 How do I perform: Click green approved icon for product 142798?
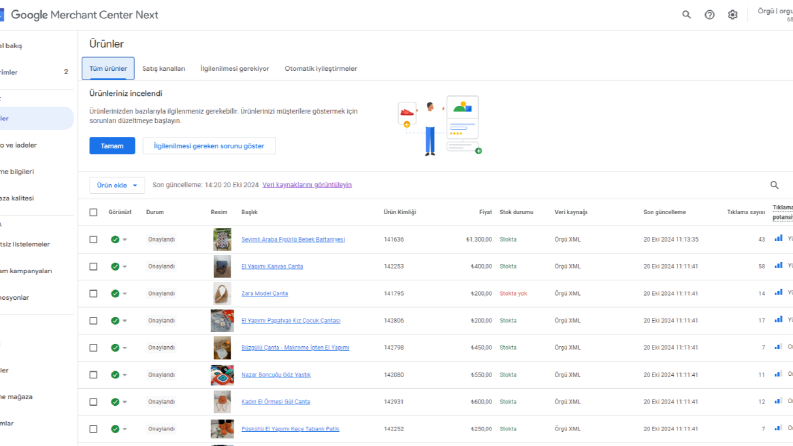(115, 348)
